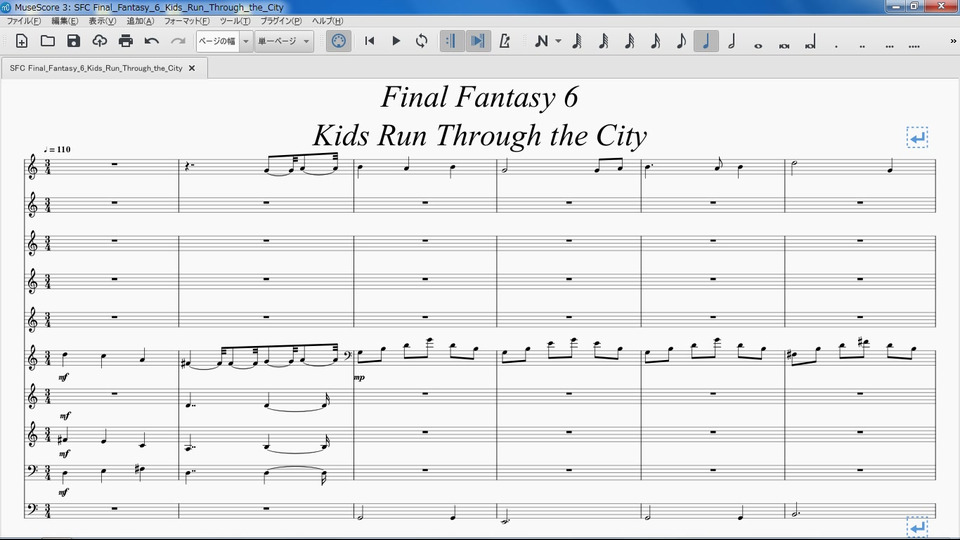Enable note input mode (N)
Screen dimensions: 960x540
point(541,41)
